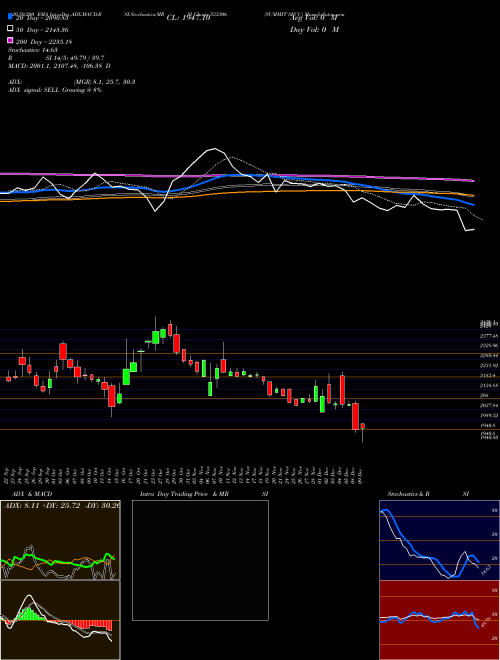Click the ADX (MGR) 8.1, 25.7, 30.3 values
Viewport: 500px width, 660px height.
pos(104,82)
